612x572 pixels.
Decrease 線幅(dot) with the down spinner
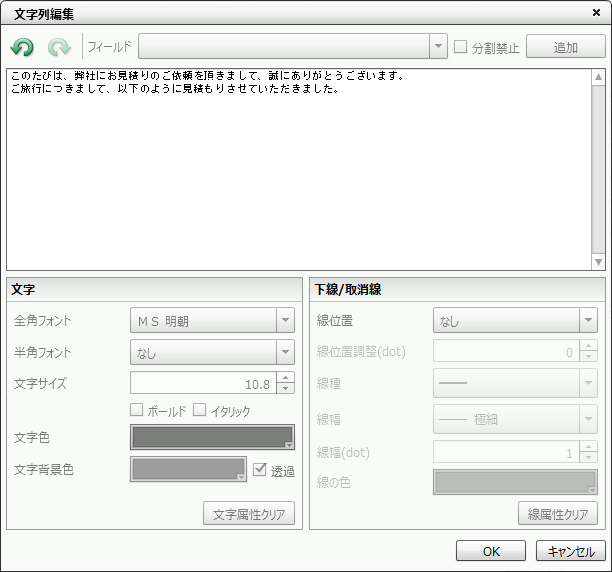coord(589,457)
